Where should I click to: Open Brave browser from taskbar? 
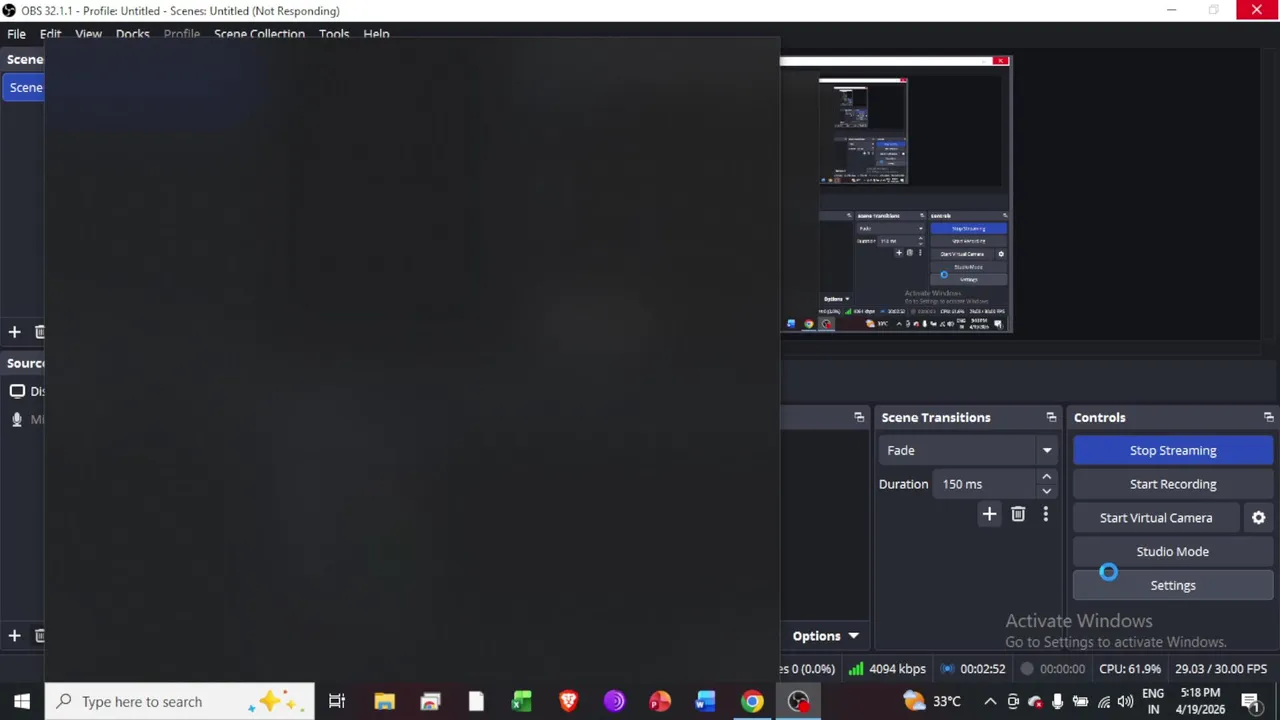click(568, 702)
